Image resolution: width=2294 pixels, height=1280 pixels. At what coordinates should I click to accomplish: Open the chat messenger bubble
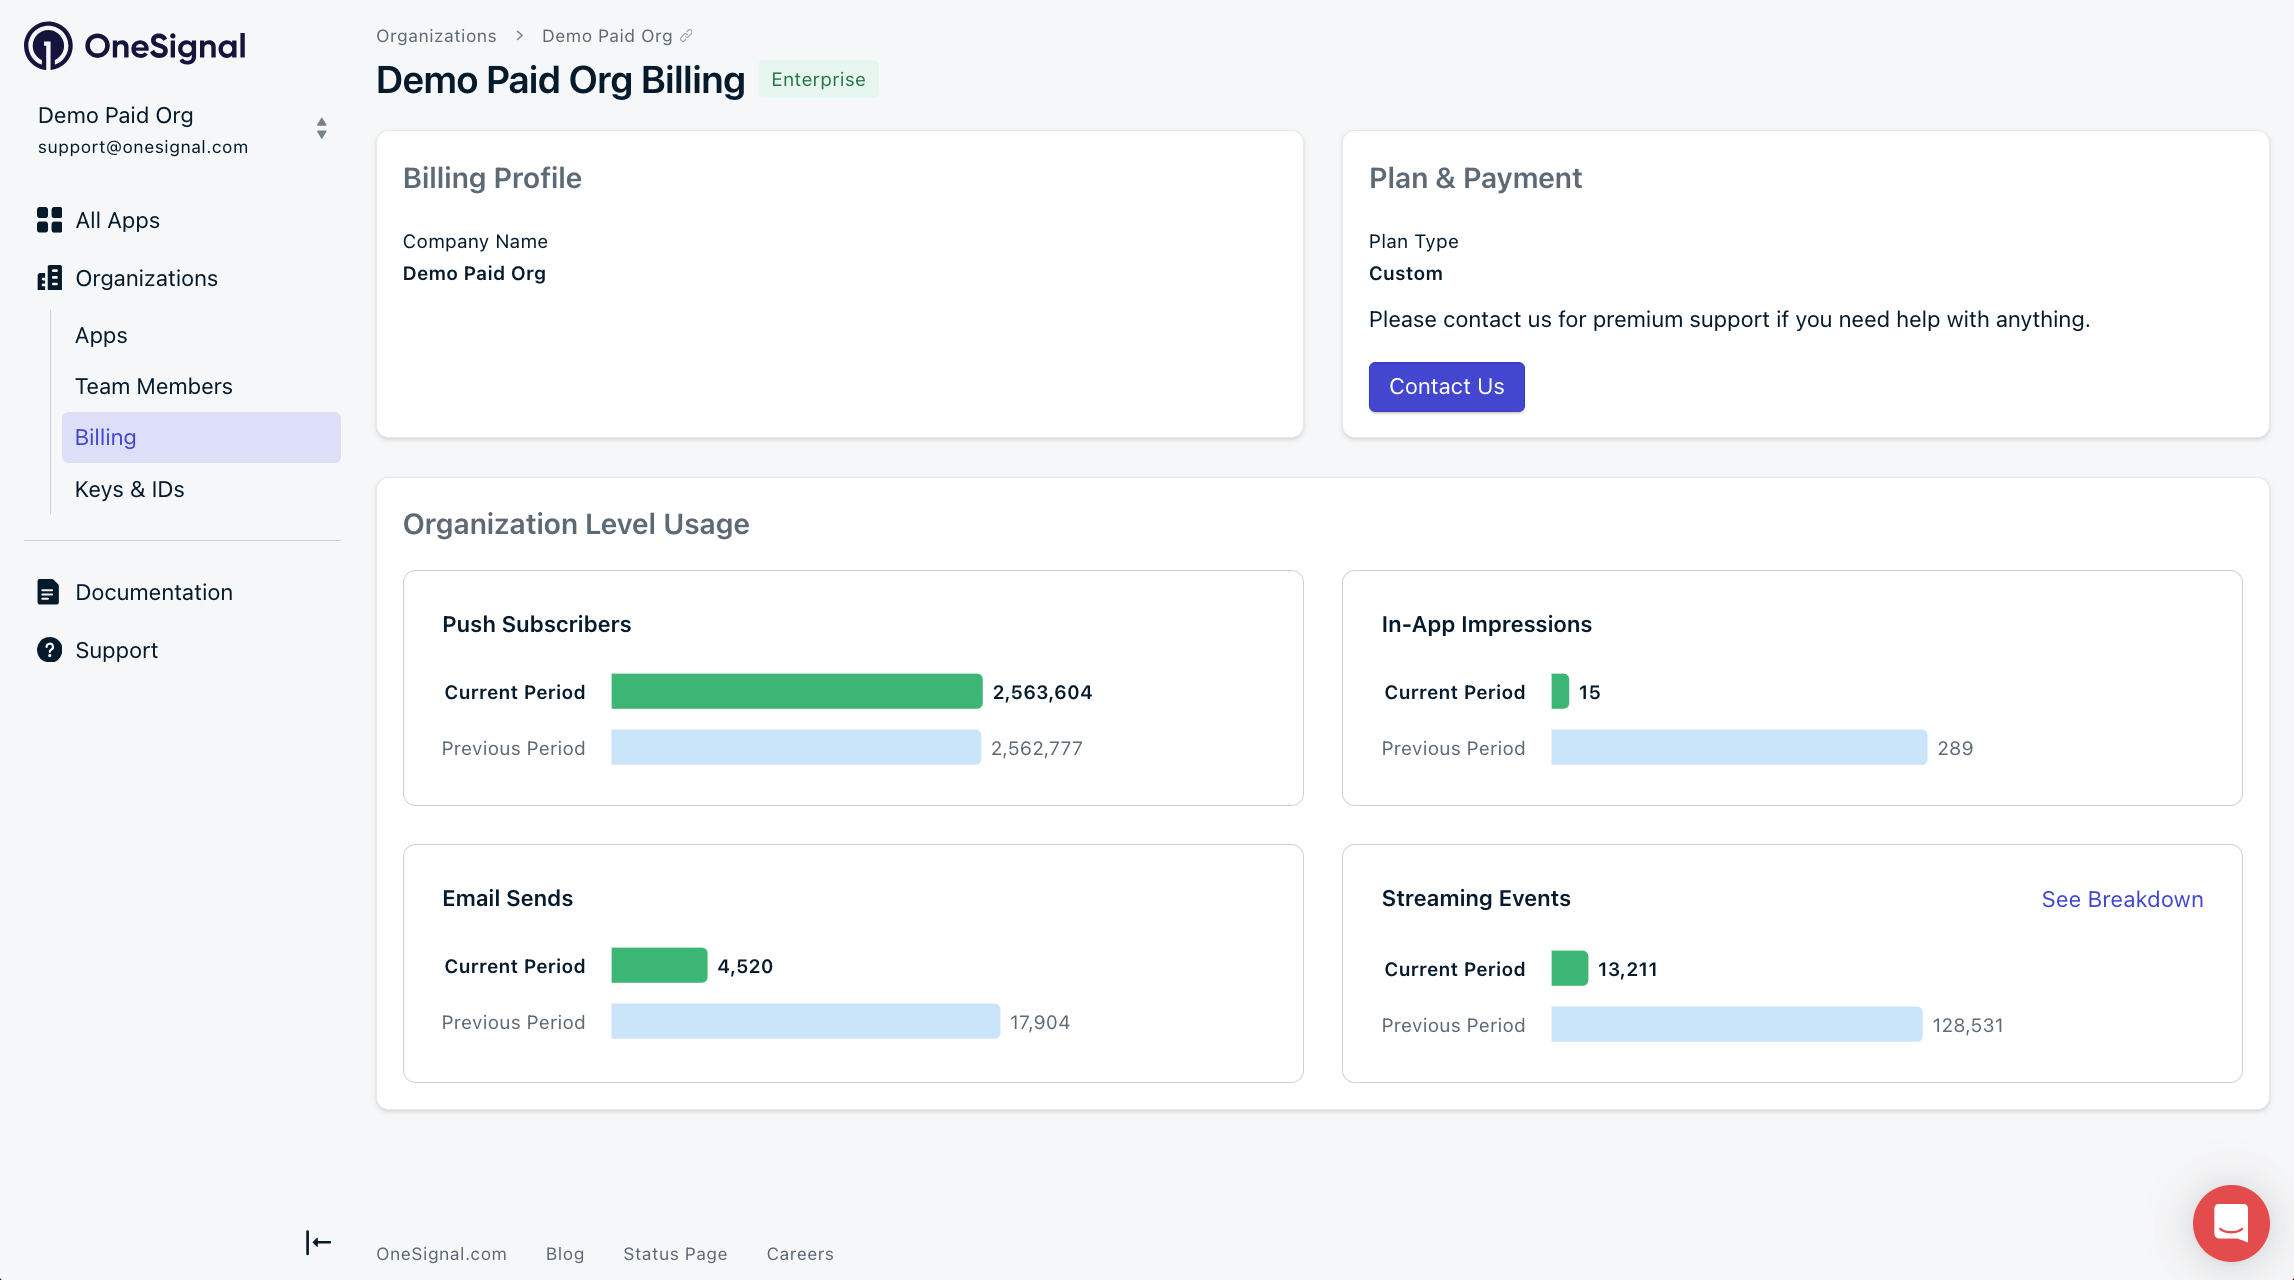pos(2230,1222)
